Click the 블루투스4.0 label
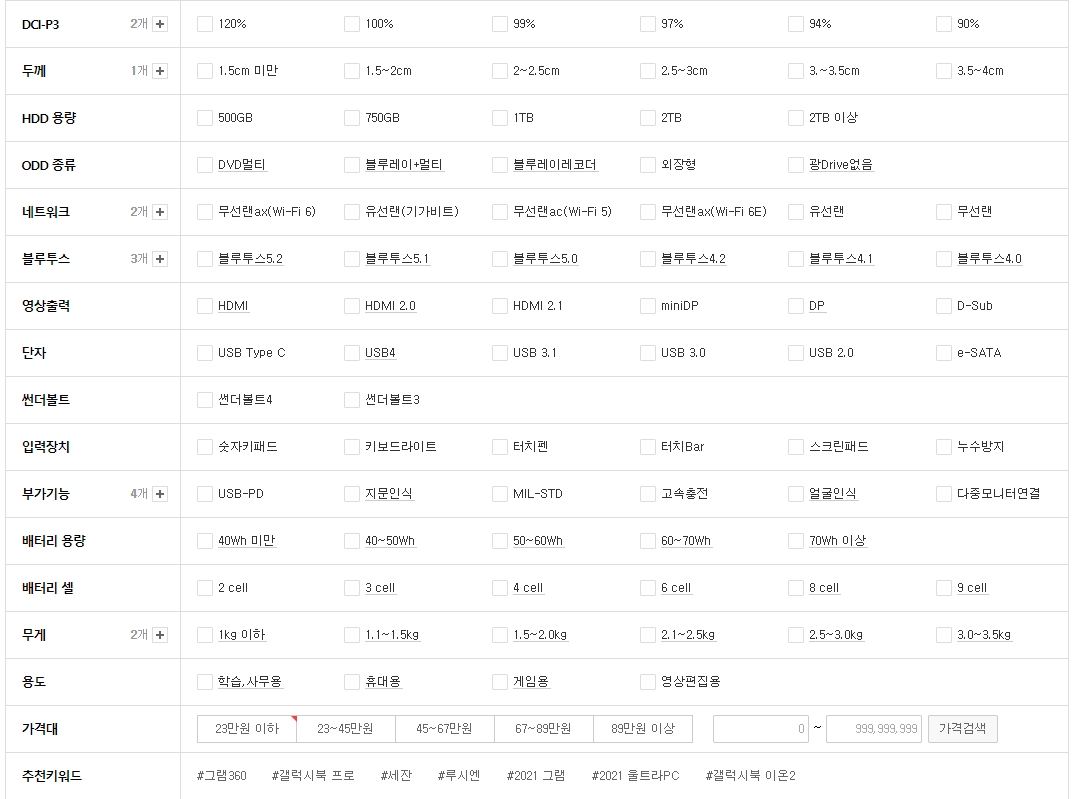Screen dimensions: 1074x799 click(x=989, y=259)
